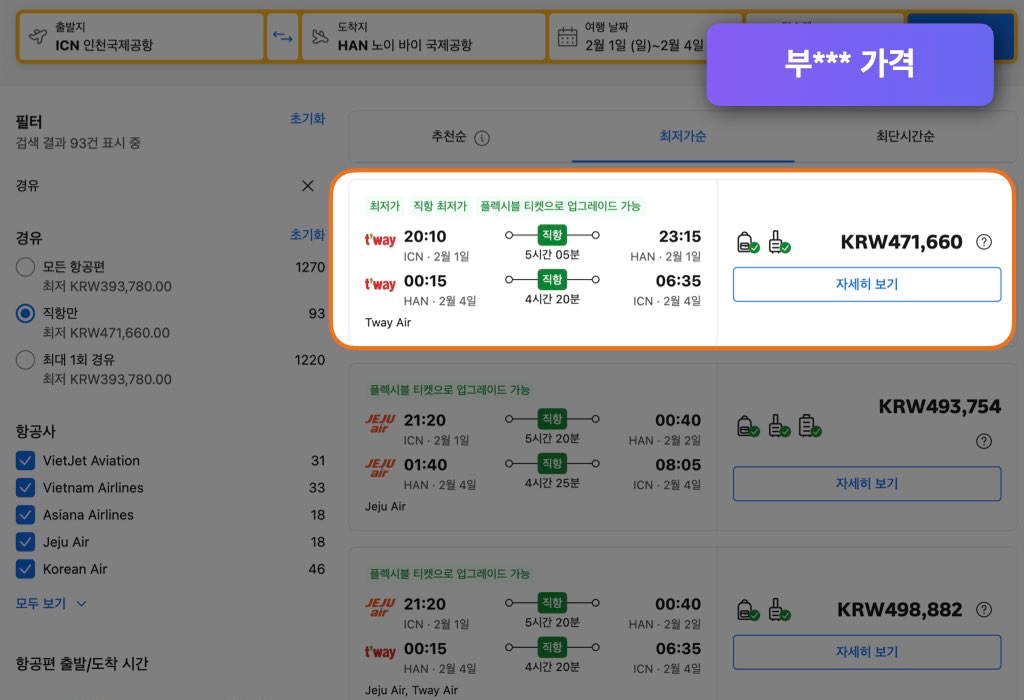Click the departure airplane icon beside ICN
The height and width of the screenshot is (700, 1024).
36,36
